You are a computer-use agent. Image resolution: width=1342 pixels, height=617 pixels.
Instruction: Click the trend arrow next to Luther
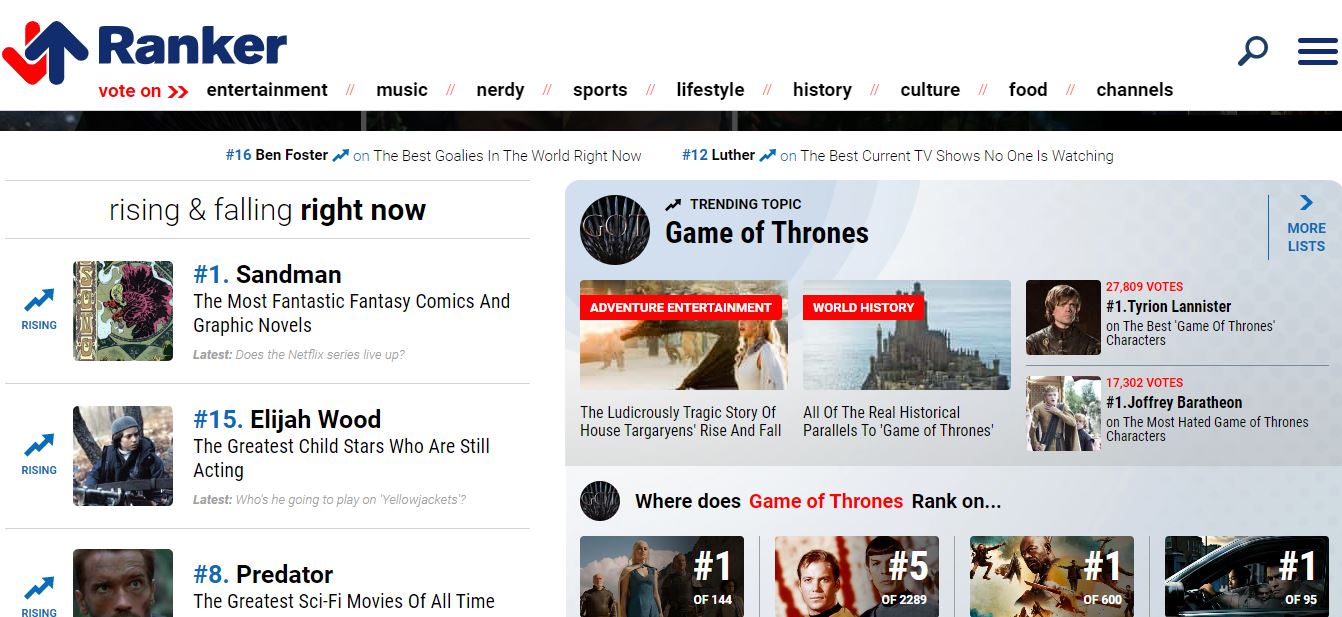pyautogui.click(x=768, y=155)
